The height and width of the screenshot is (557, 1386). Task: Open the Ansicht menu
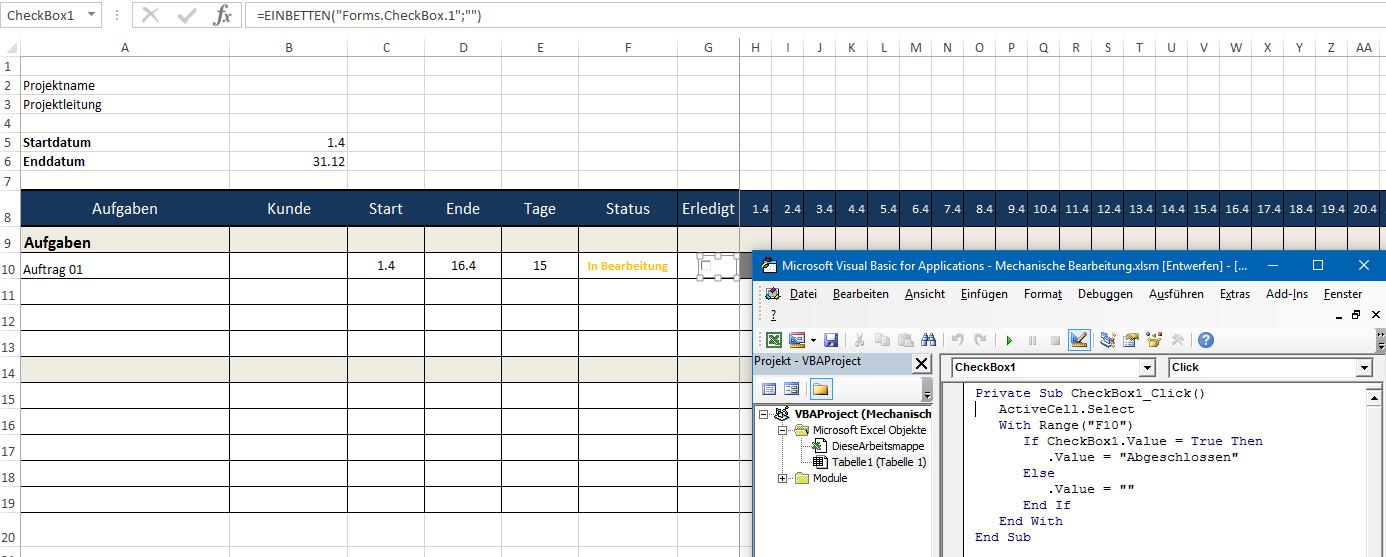coord(925,294)
